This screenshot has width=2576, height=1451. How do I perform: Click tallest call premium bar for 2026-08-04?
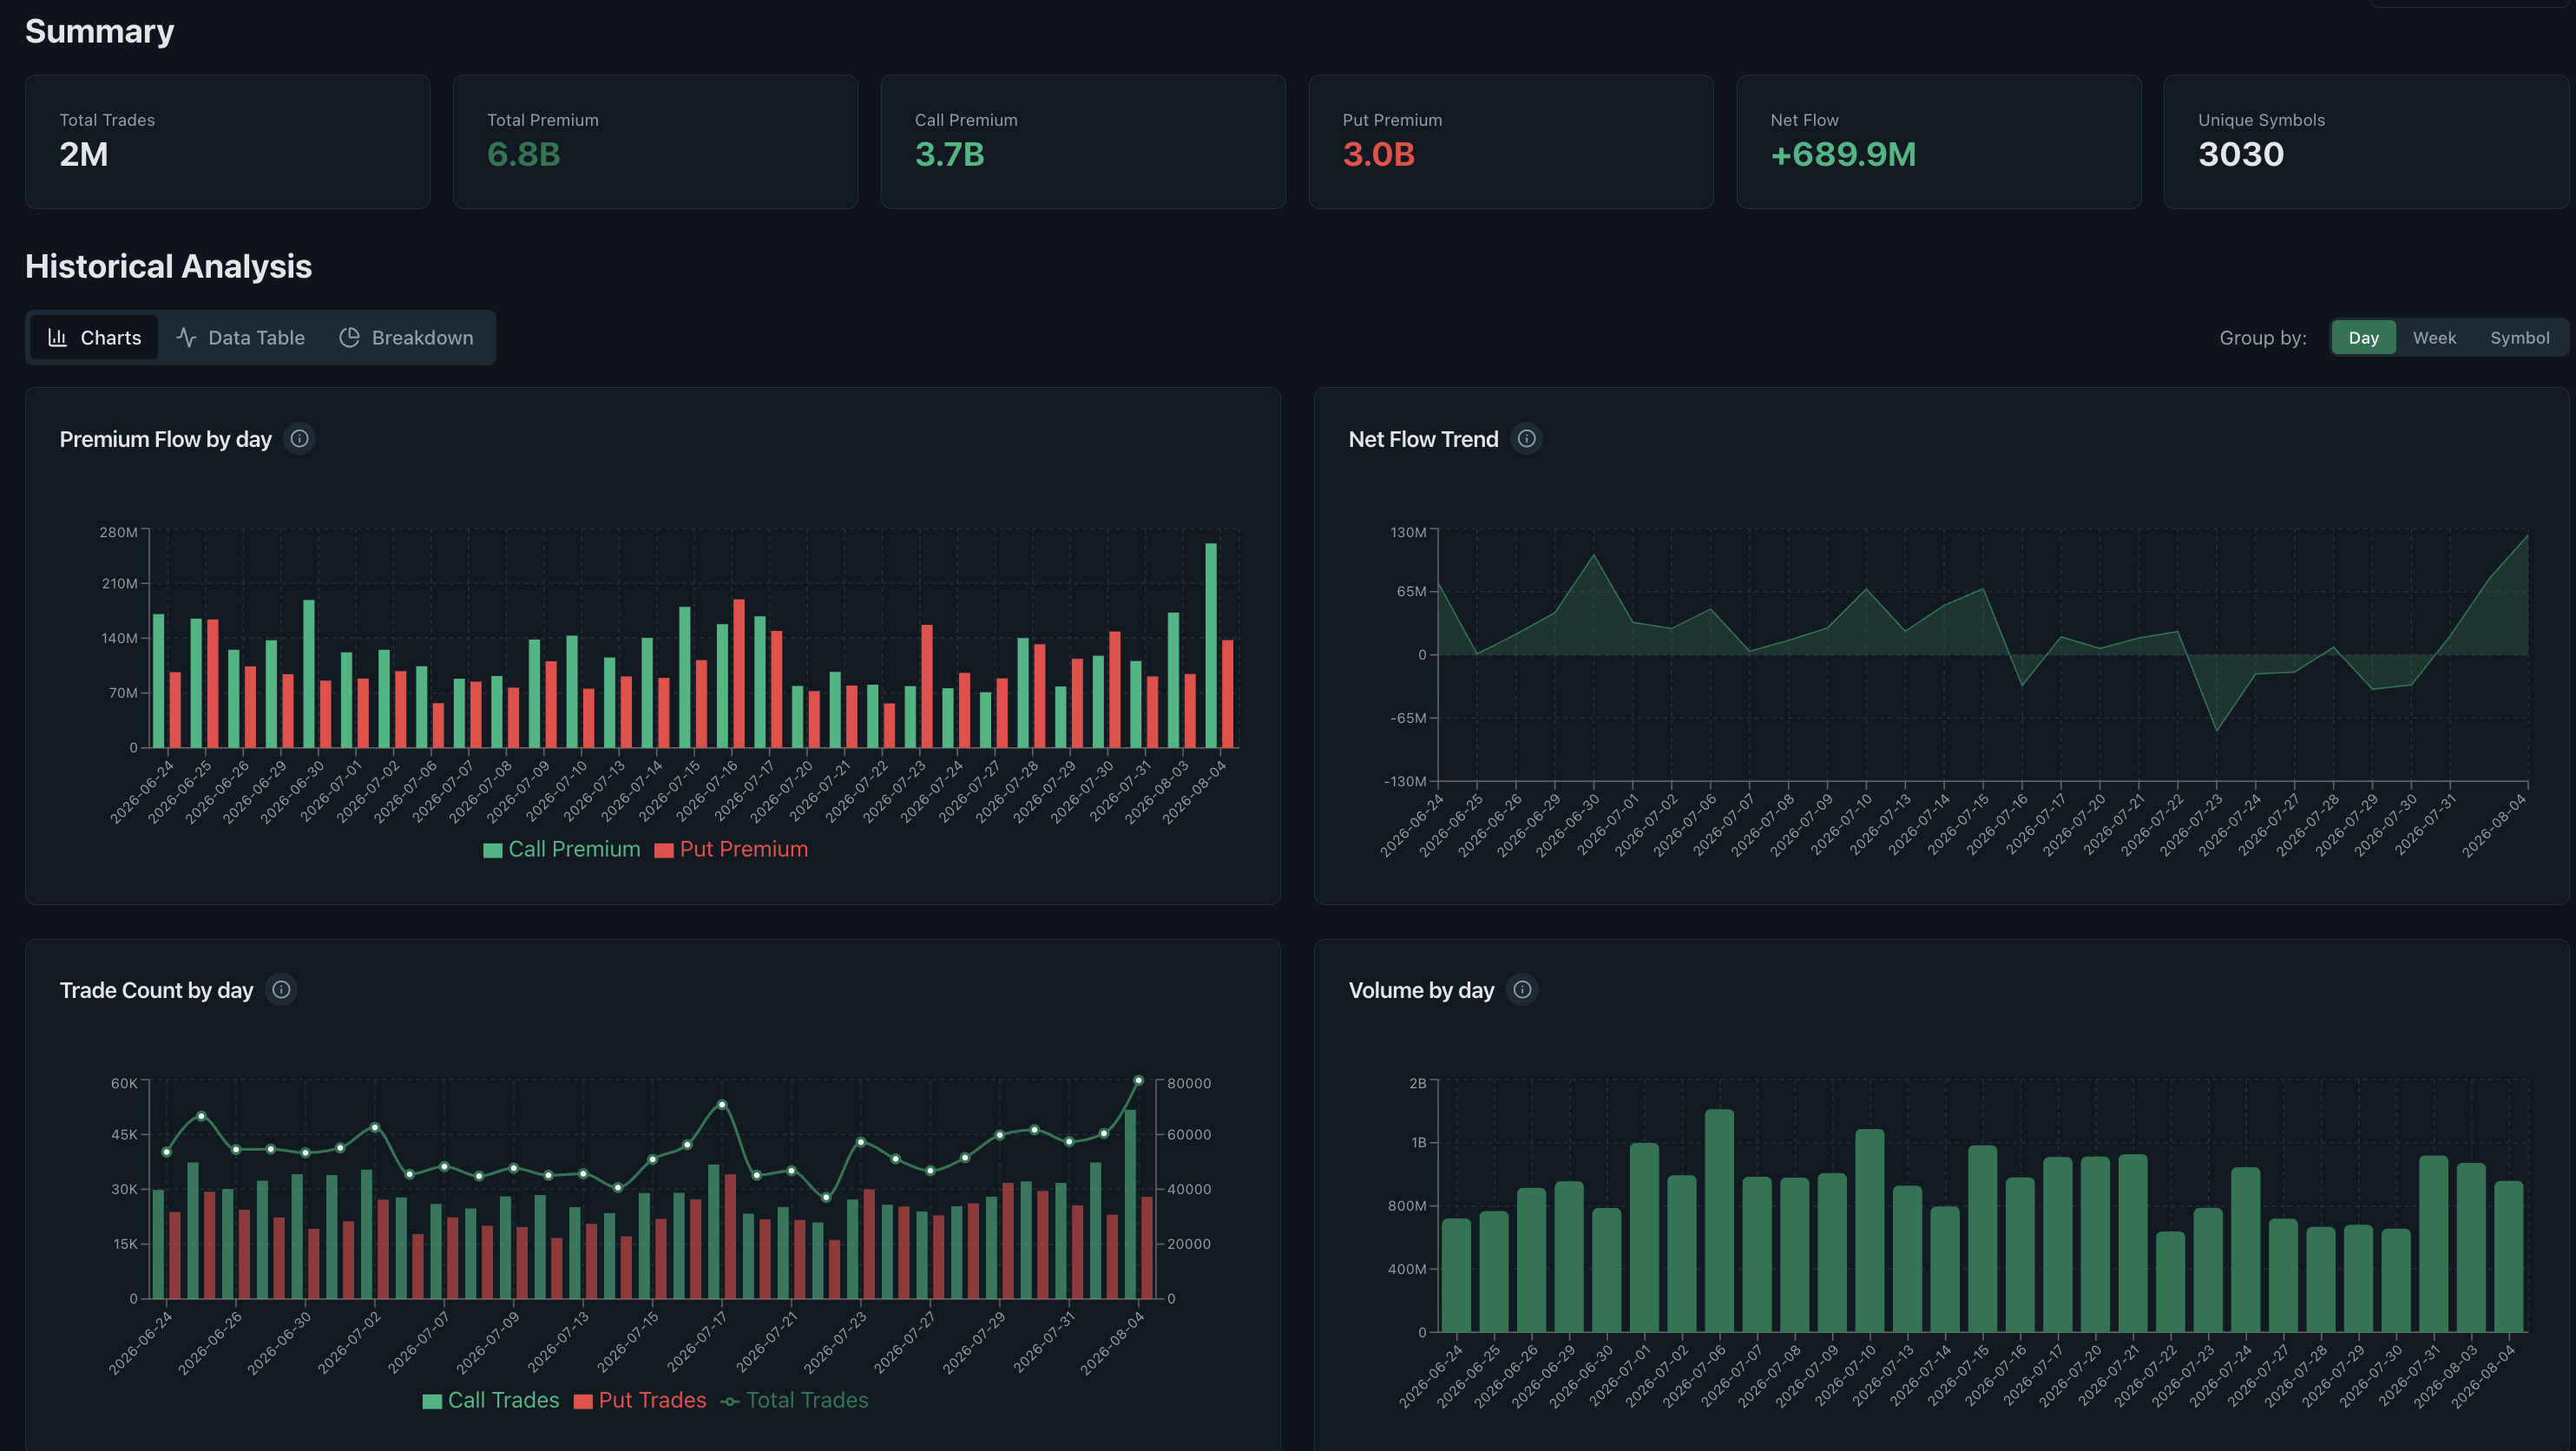pos(1211,645)
